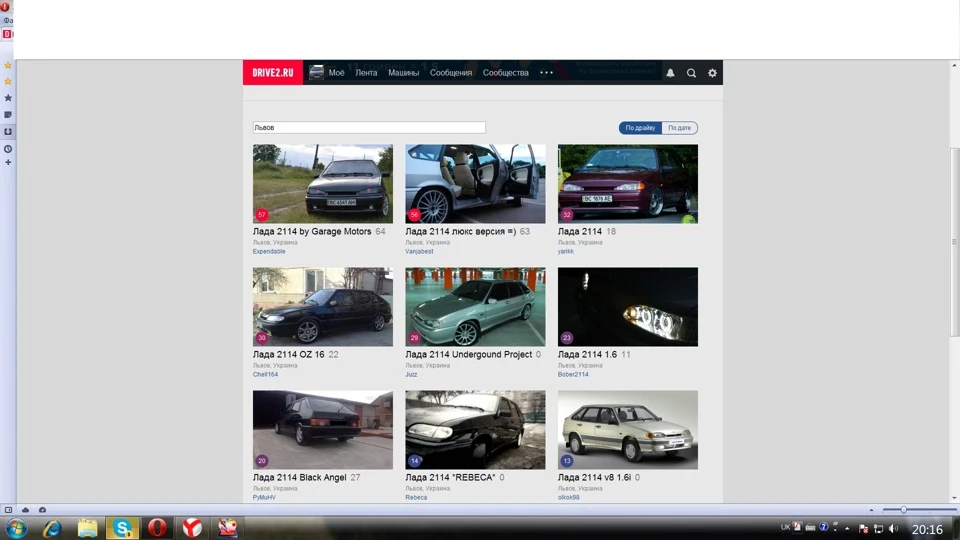This screenshot has height=540, width=960.
Task: Open the Лада 2114 "REBECA" photo
Action: click(x=475, y=430)
